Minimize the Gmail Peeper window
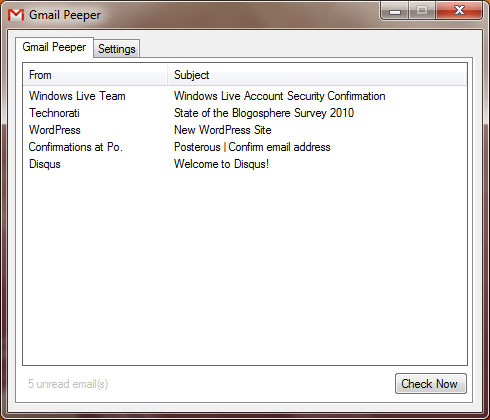Screen dimensions: 490x420 coord(395,11)
